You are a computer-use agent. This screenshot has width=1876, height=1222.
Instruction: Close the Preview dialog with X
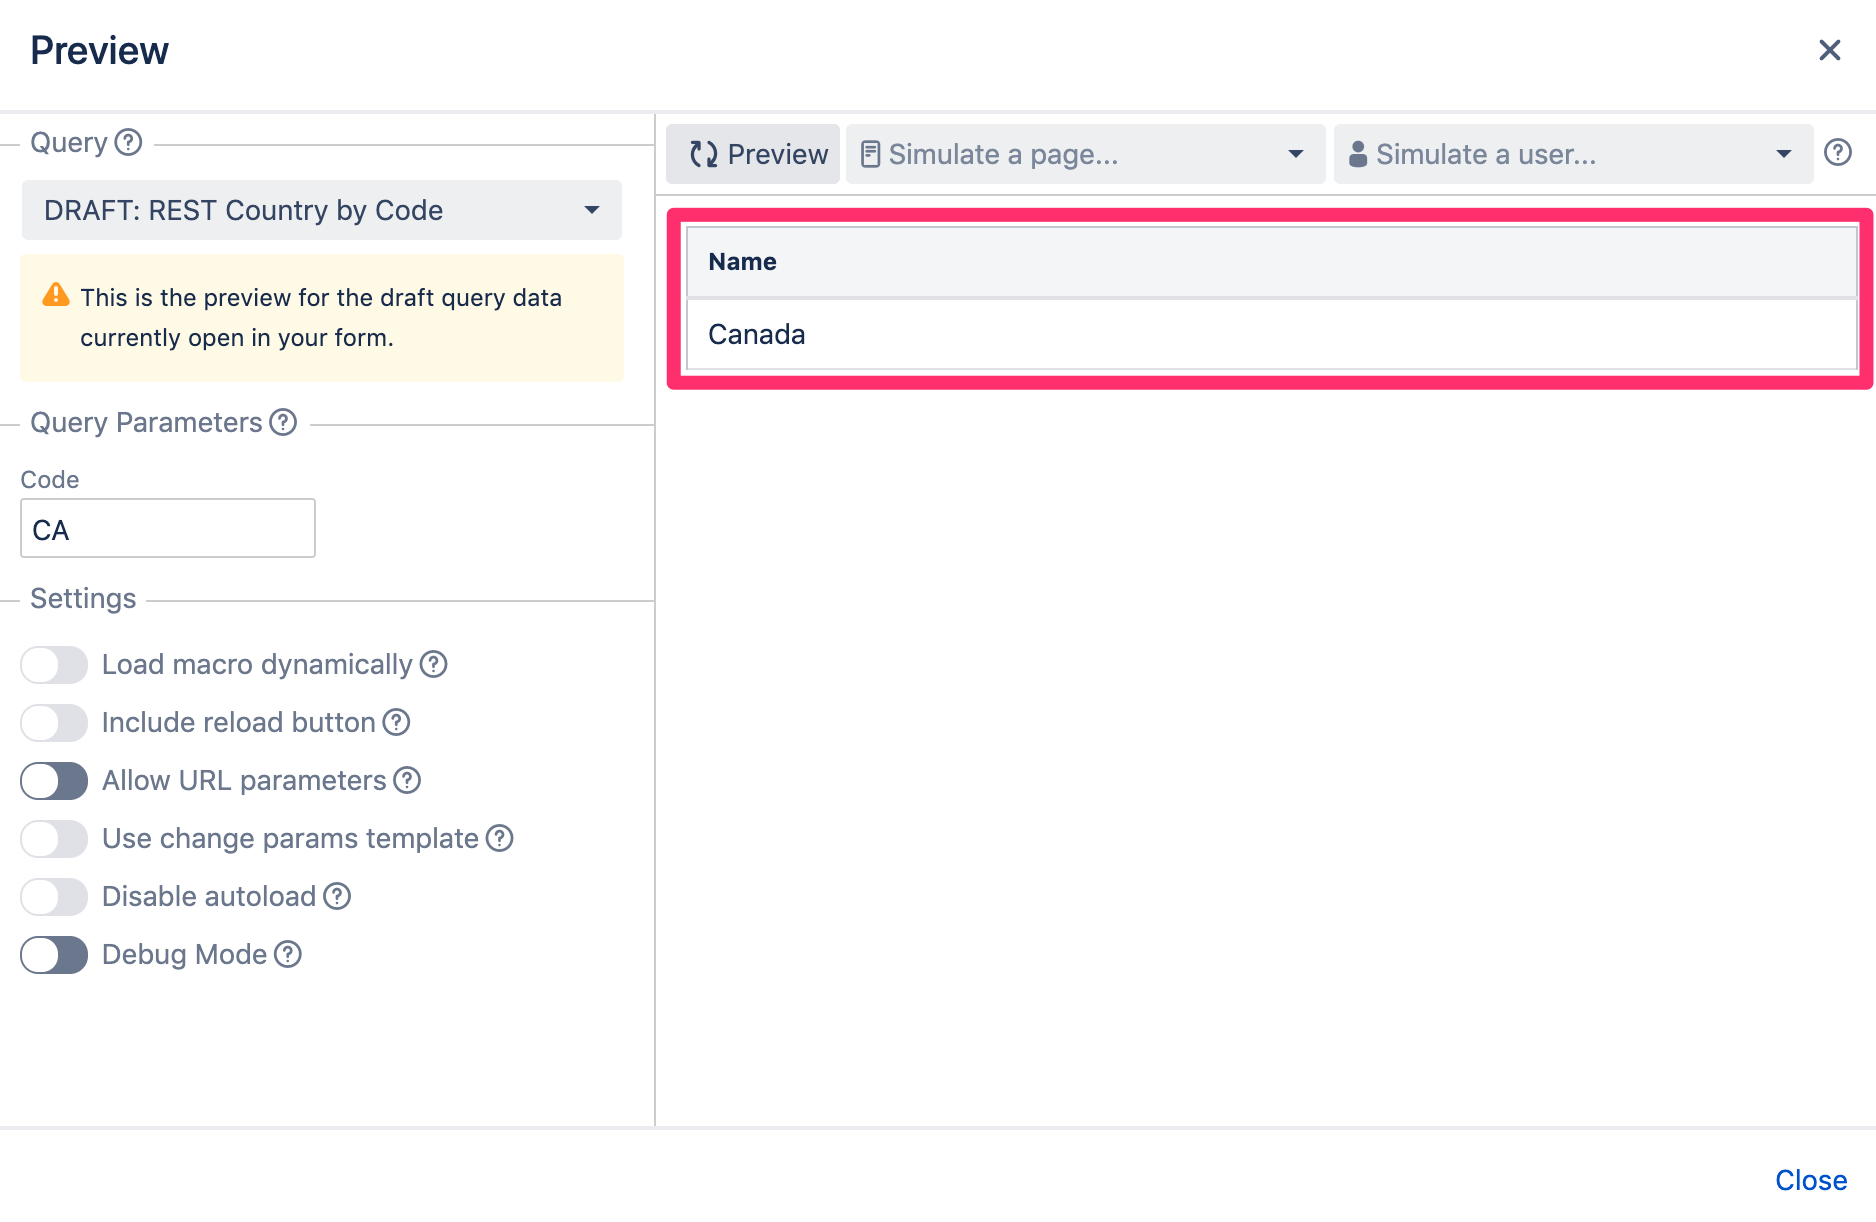pyautogui.click(x=1829, y=50)
